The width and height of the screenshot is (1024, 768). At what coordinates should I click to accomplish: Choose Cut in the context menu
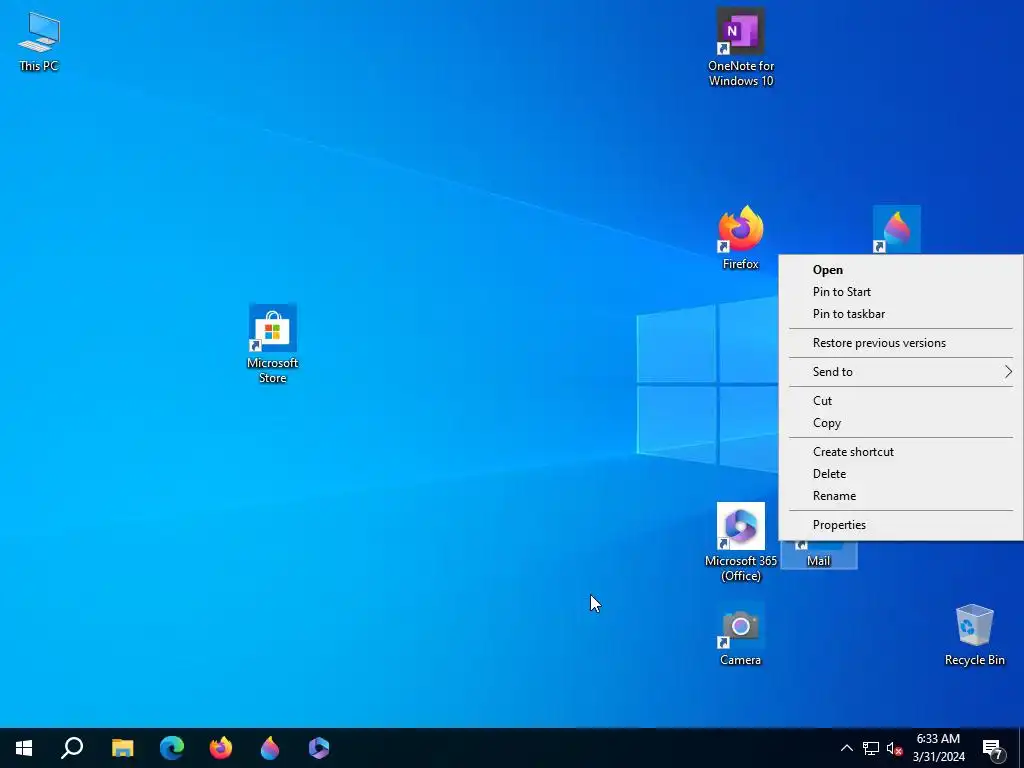point(901,400)
